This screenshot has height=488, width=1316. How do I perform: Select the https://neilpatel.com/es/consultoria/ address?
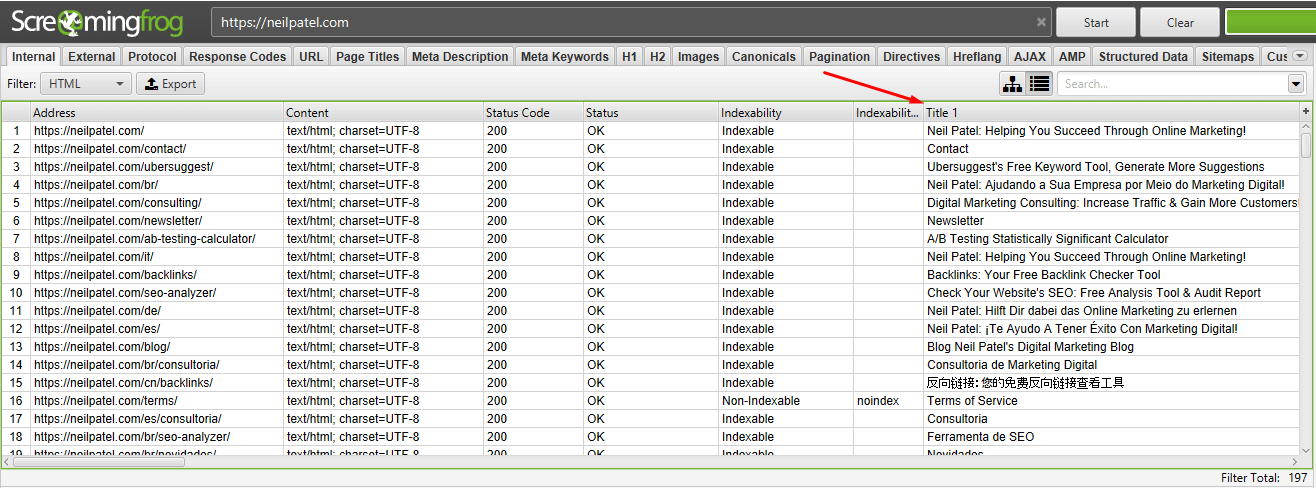128,419
